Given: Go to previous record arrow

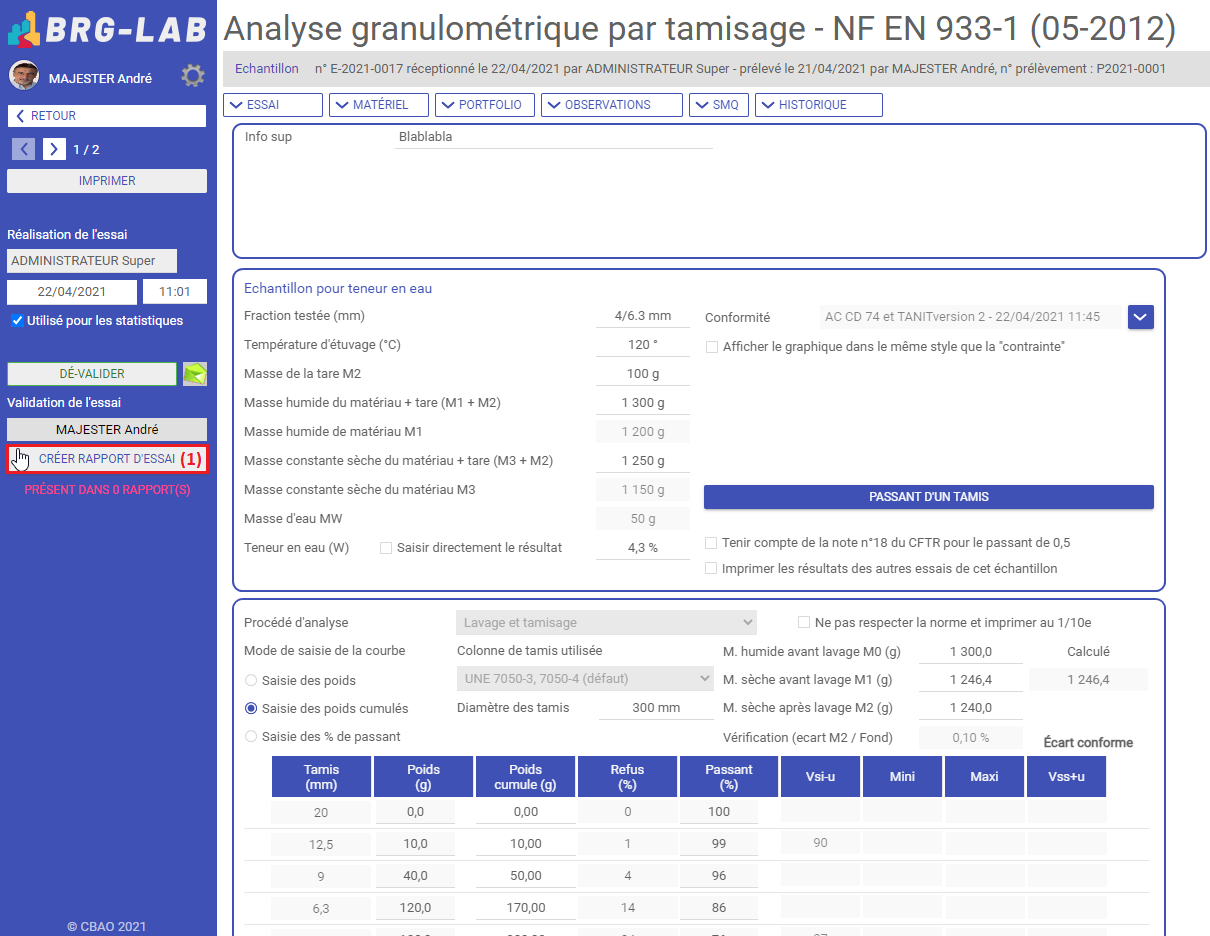Looking at the screenshot, I should (x=24, y=149).
